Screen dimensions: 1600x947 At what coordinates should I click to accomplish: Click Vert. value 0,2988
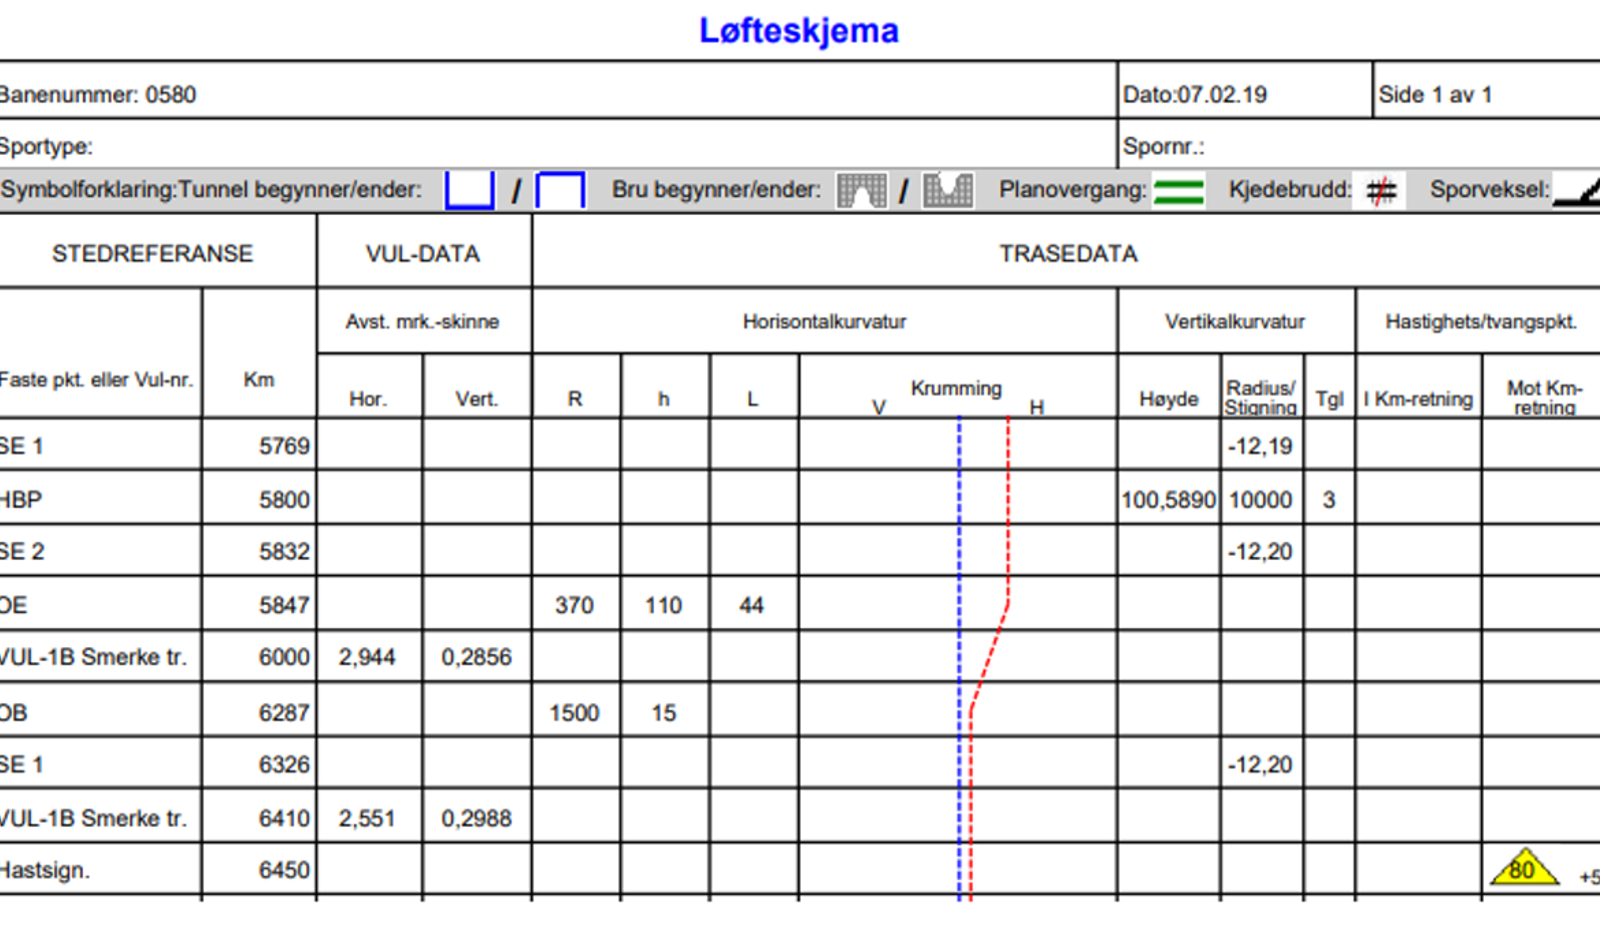pyautogui.click(x=476, y=818)
